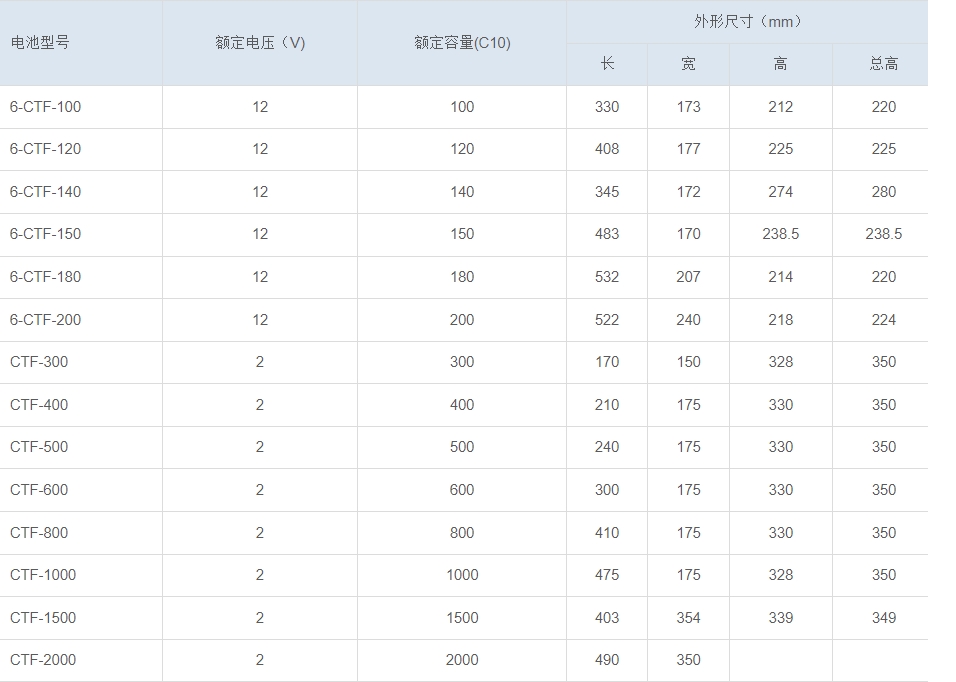This screenshot has width=956, height=682.
Task: Click length 170 in CTF-300 row
Action: click(607, 362)
